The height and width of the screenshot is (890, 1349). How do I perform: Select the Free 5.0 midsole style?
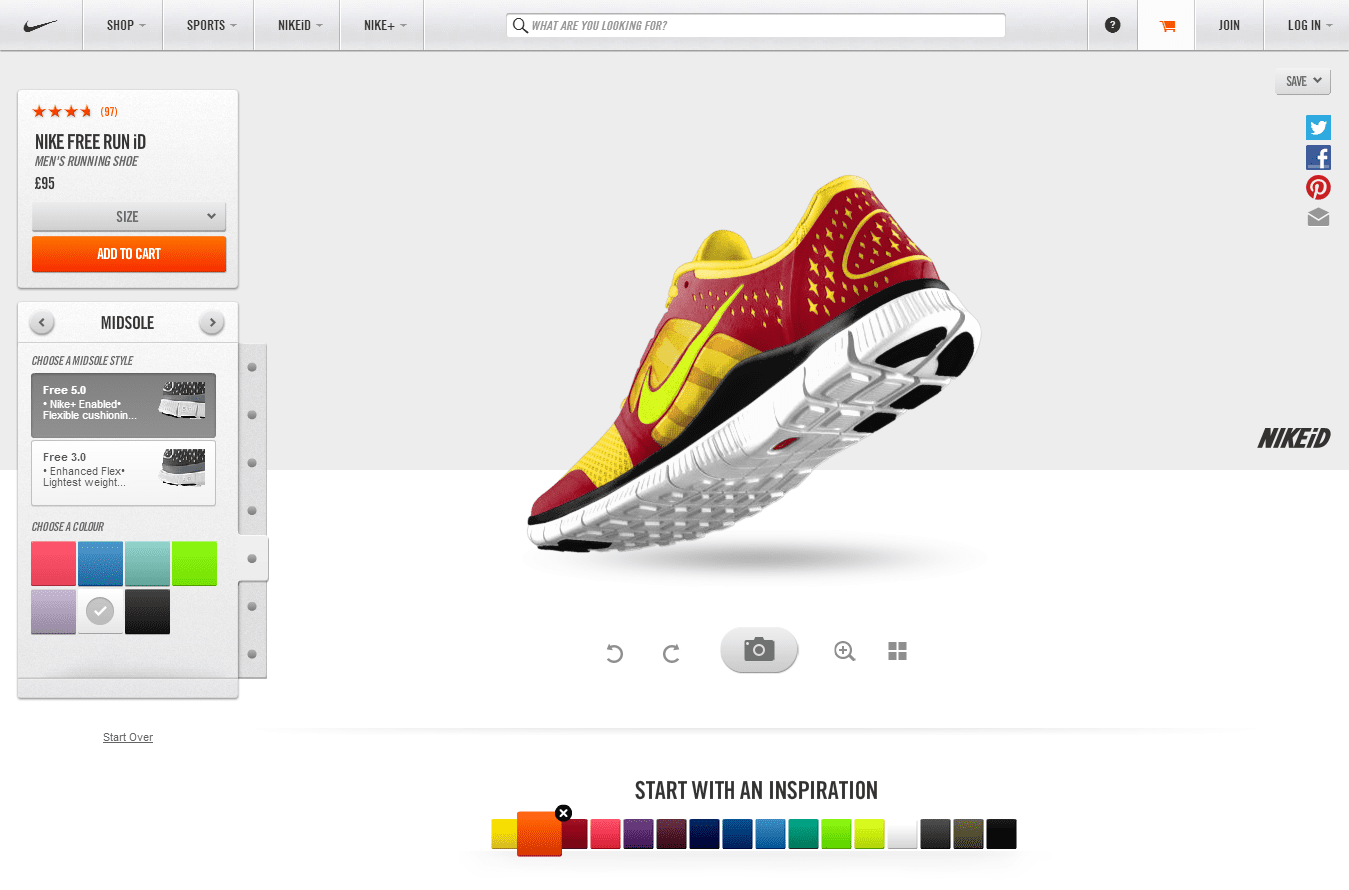tap(123, 405)
